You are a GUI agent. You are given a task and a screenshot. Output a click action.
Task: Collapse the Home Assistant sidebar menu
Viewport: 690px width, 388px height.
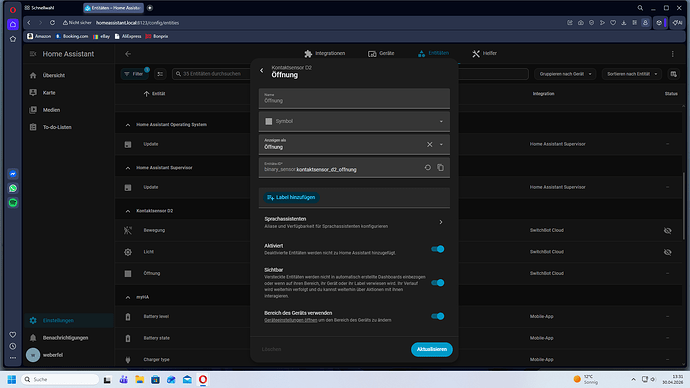click(33, 54)
